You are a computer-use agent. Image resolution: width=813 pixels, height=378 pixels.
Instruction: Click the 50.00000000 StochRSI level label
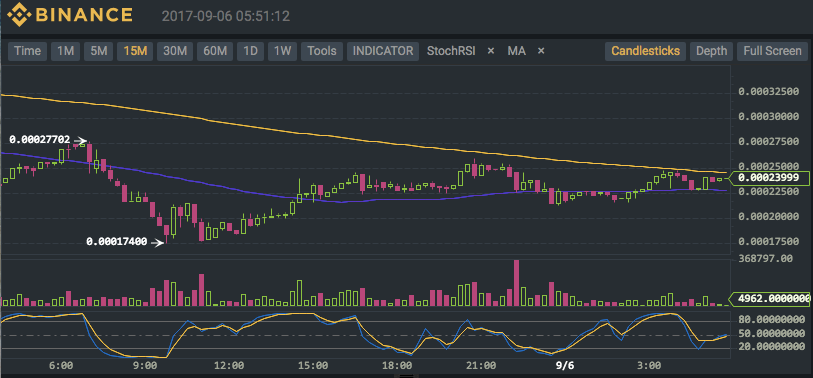(x=772, y=333)
